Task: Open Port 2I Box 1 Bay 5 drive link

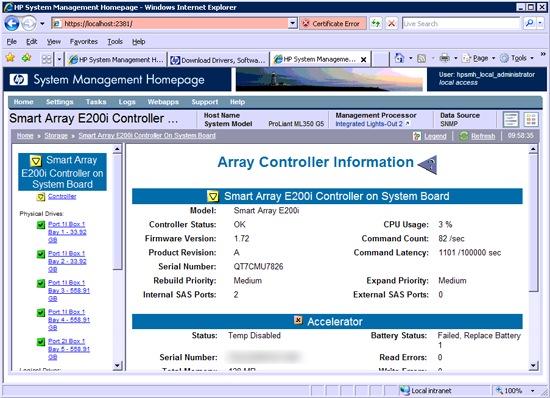Action: (69, 349)
